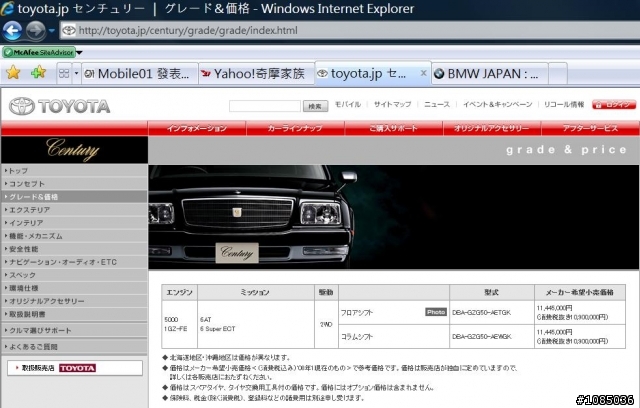Open the モバイル link

click(348, 104)
